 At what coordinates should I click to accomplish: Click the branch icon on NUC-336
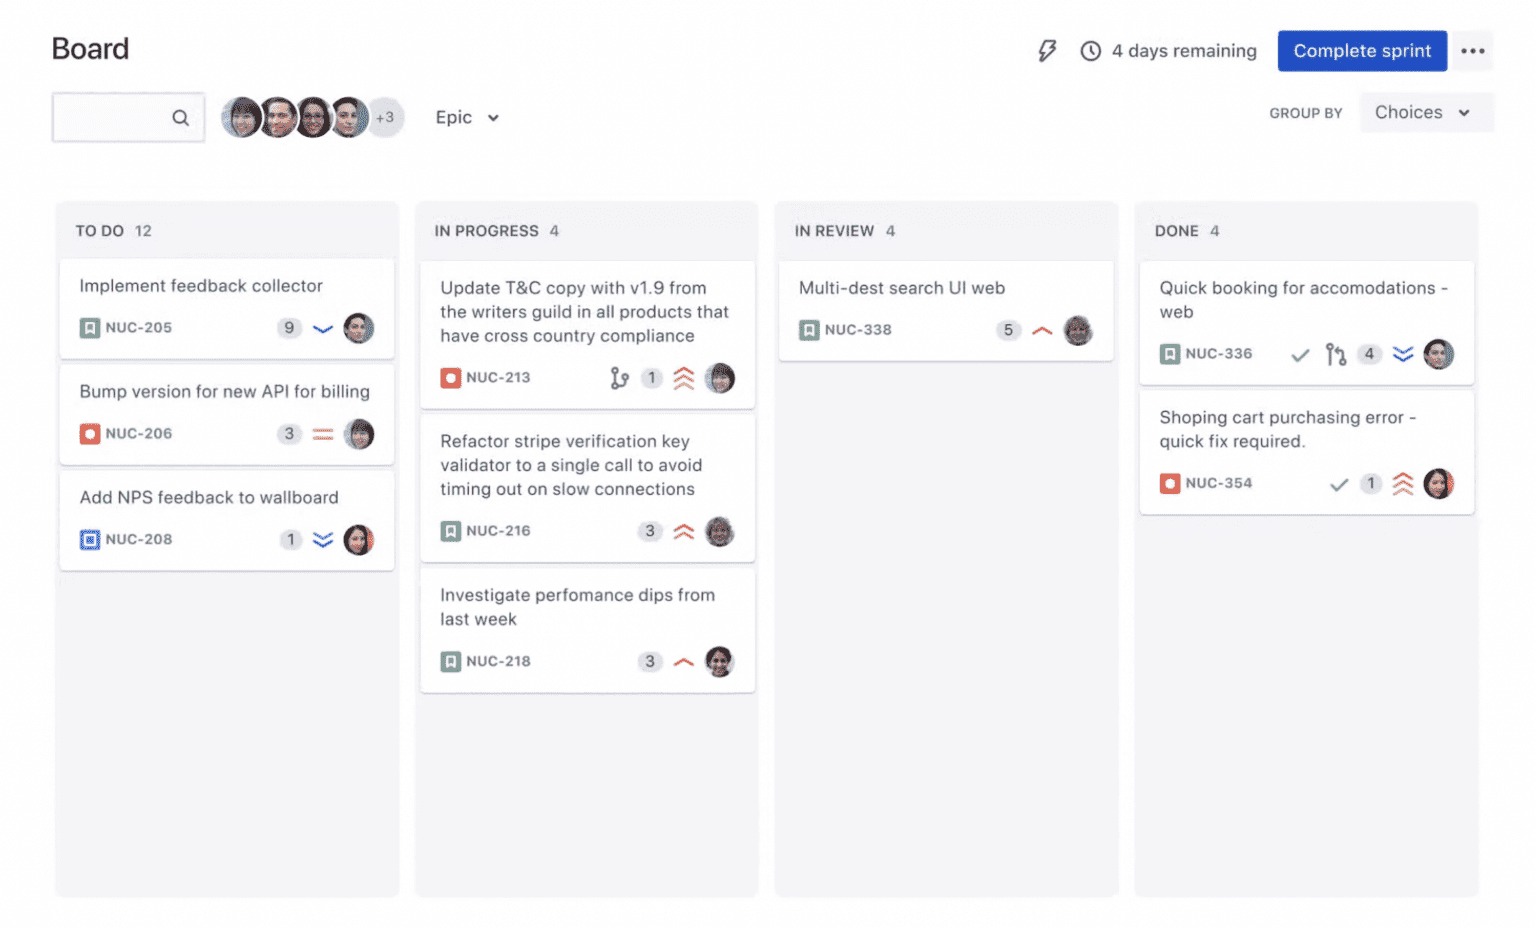pyautogui.click(x=1335, y=354)
